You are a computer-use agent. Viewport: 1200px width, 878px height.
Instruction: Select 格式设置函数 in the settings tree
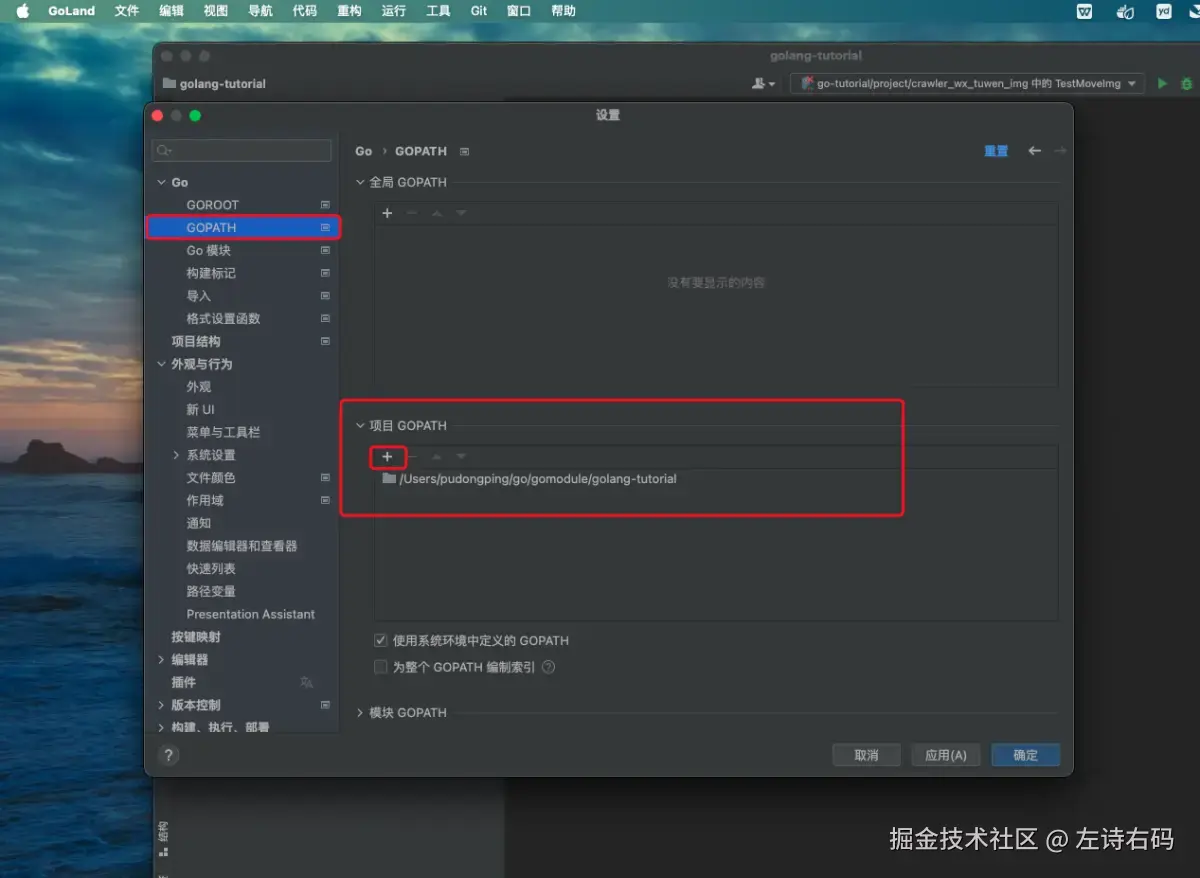click(x=223, y=319)
